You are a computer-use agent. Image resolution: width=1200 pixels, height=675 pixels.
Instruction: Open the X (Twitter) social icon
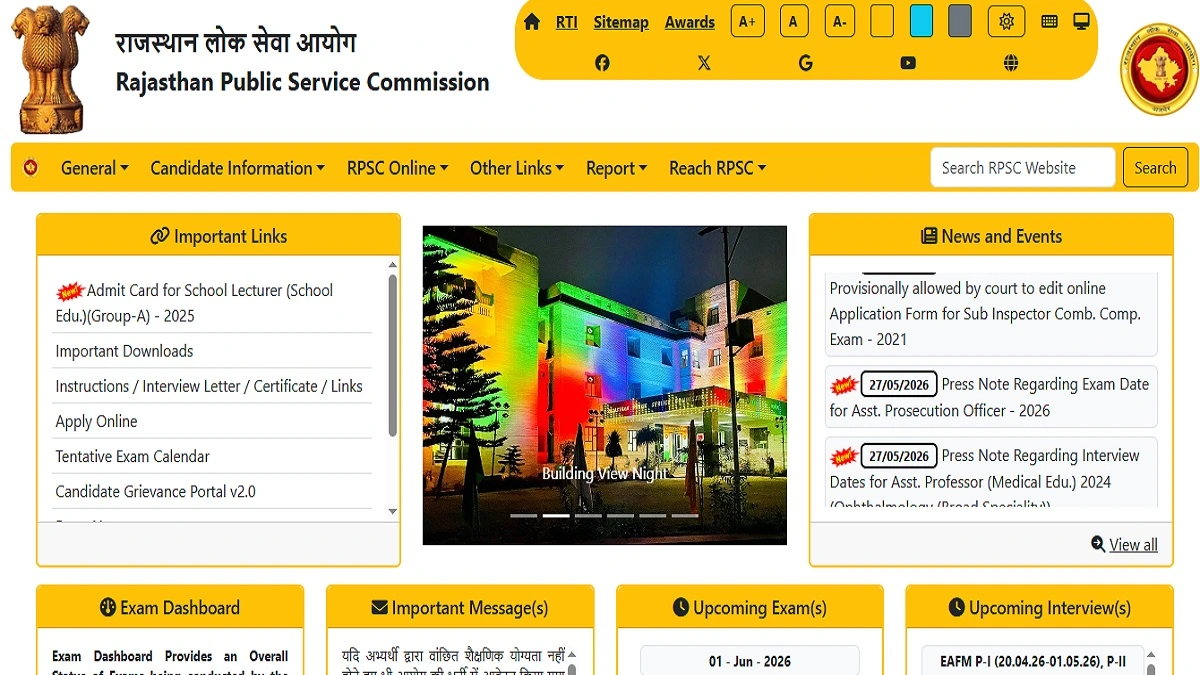704,63
